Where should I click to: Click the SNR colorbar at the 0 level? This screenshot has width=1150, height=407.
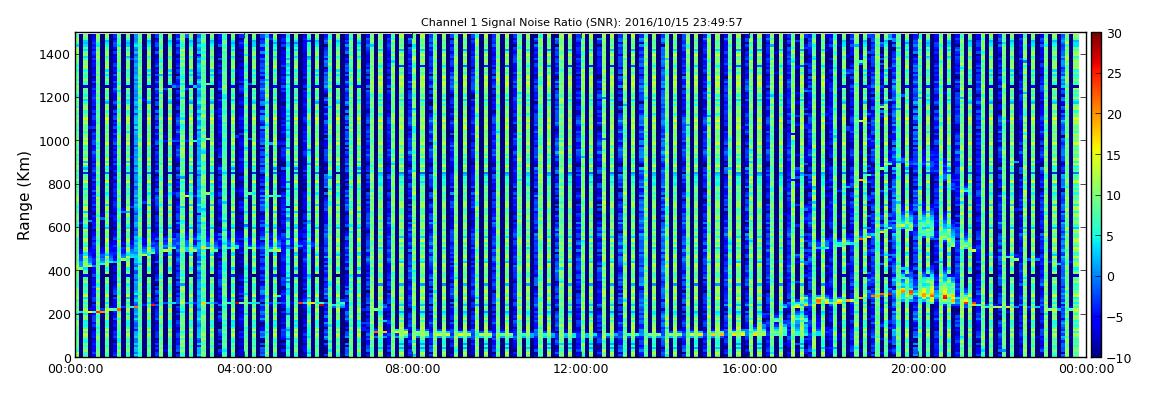tap(1096, 276)
